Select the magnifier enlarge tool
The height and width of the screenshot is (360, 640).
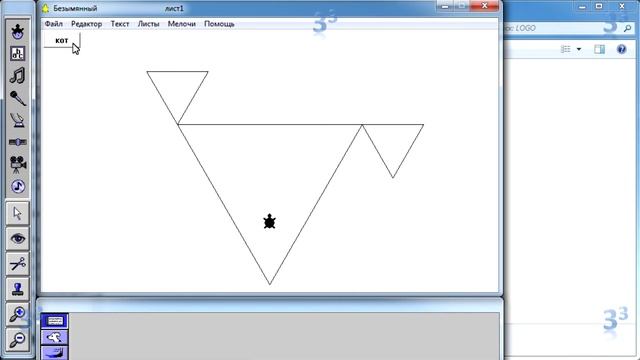[x=18, y=315]
